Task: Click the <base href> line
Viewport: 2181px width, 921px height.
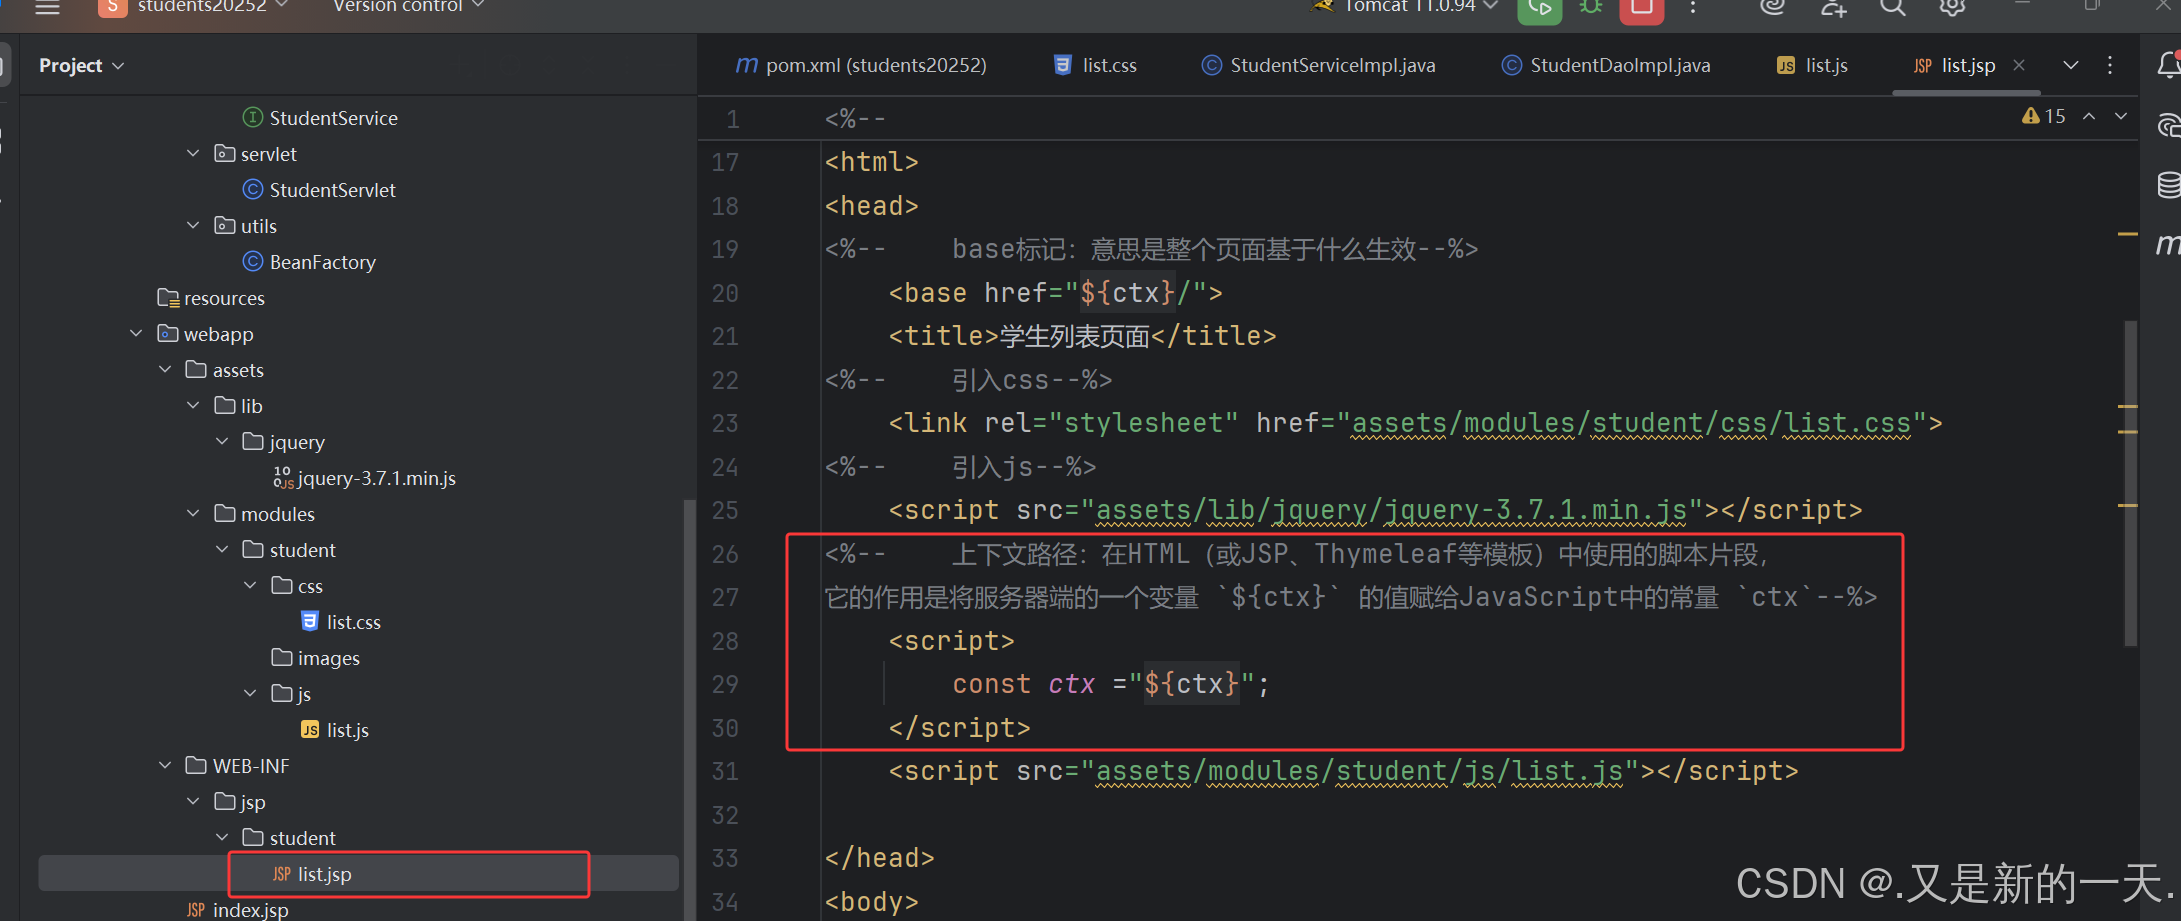Action: click(x=1055, y=293)
